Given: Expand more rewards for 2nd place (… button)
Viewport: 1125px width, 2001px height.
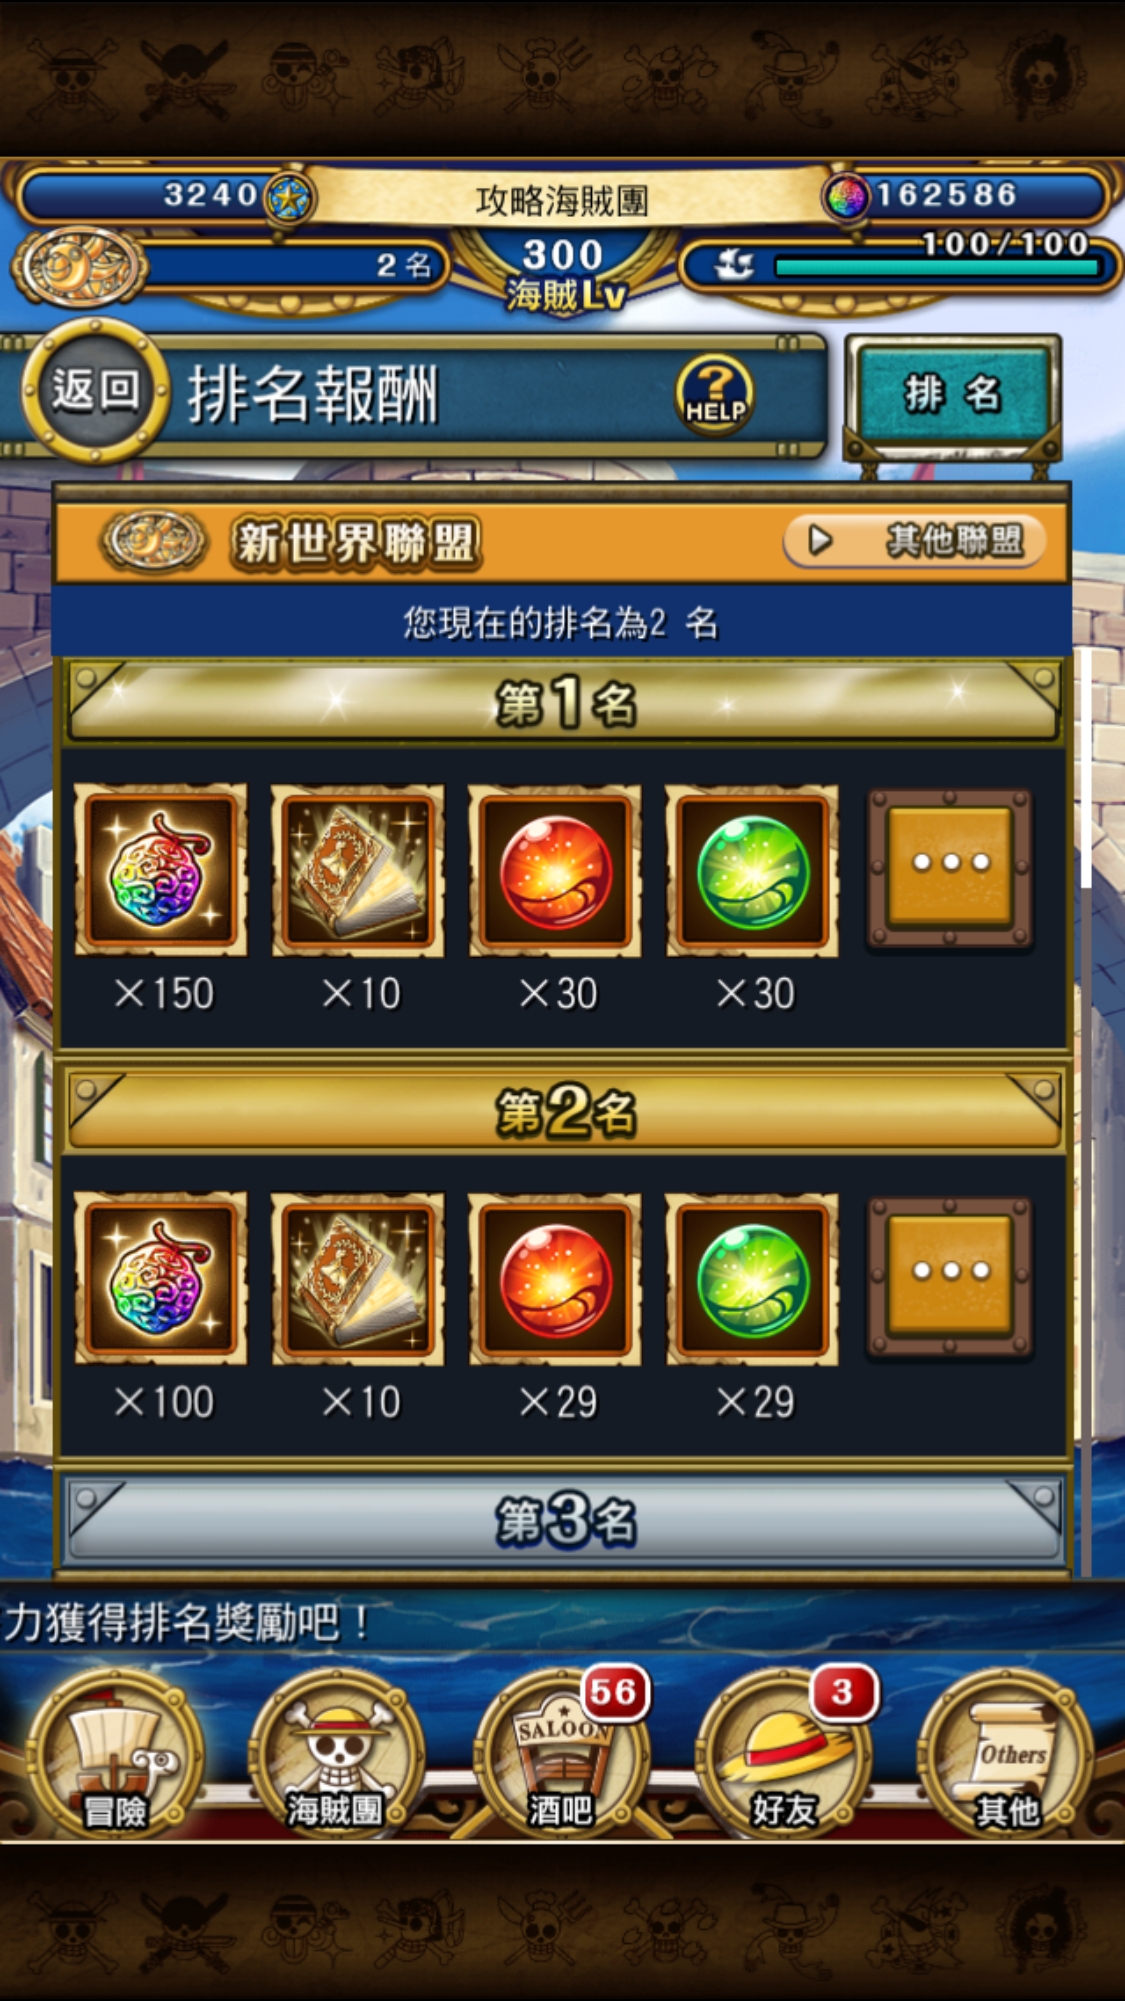Looking at the screenshot, I should (x=950, y=1277).
